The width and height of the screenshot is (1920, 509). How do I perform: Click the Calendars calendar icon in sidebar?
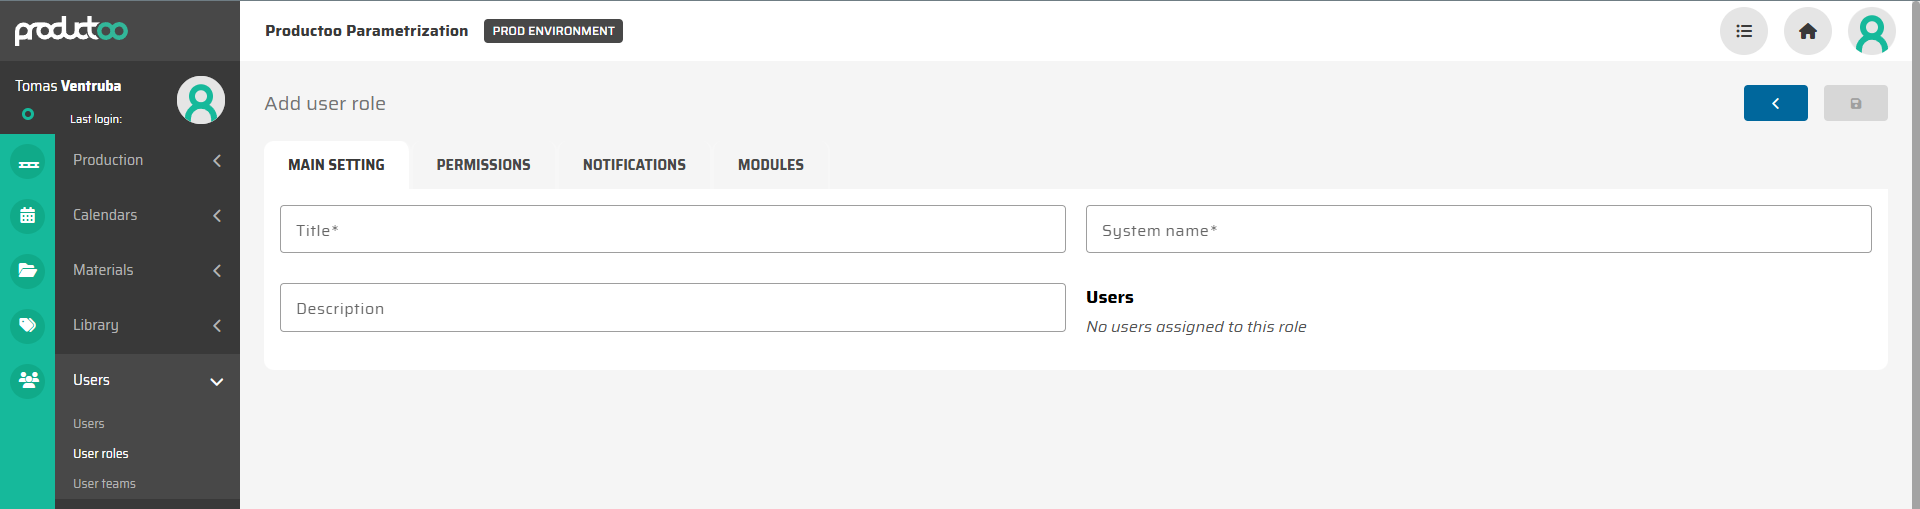tap(28, 216)
